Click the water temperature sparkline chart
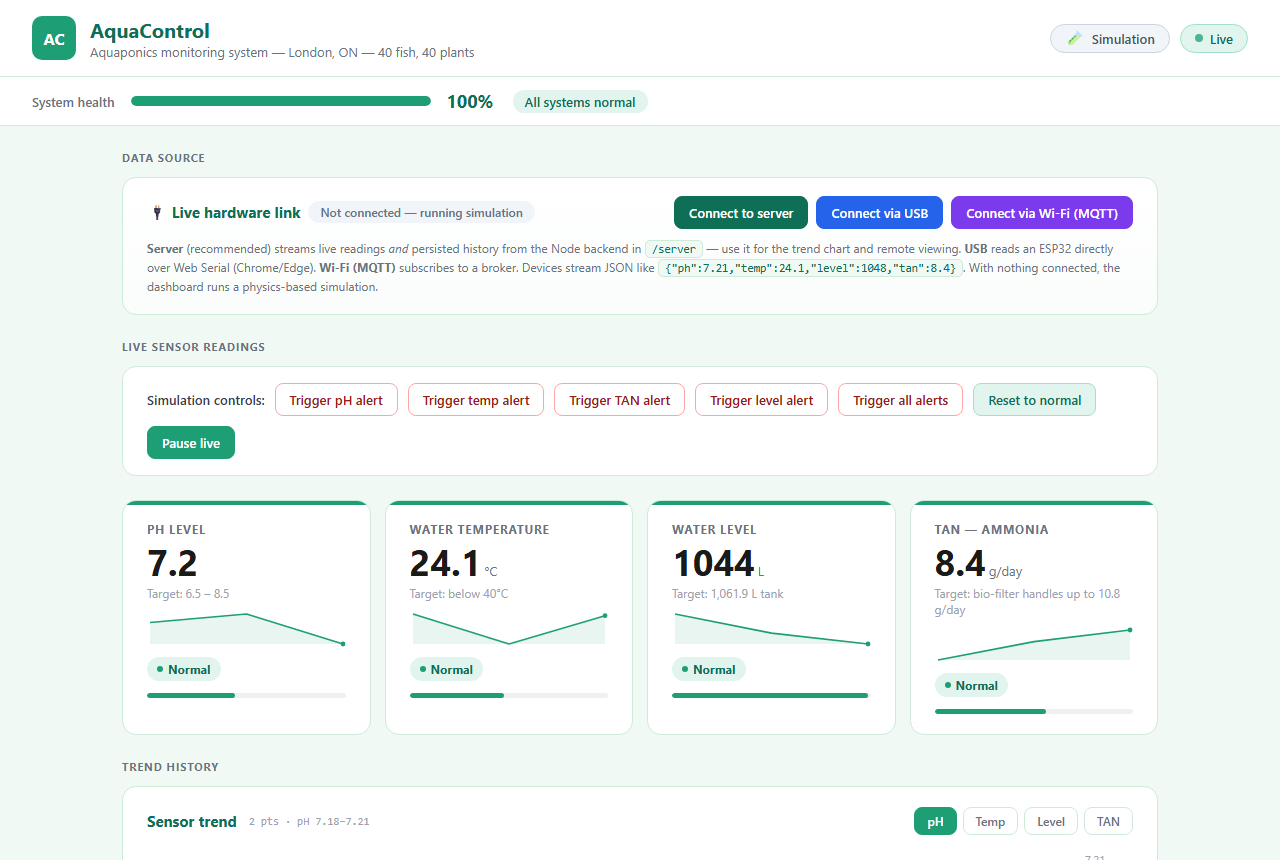 pos(509,628)
